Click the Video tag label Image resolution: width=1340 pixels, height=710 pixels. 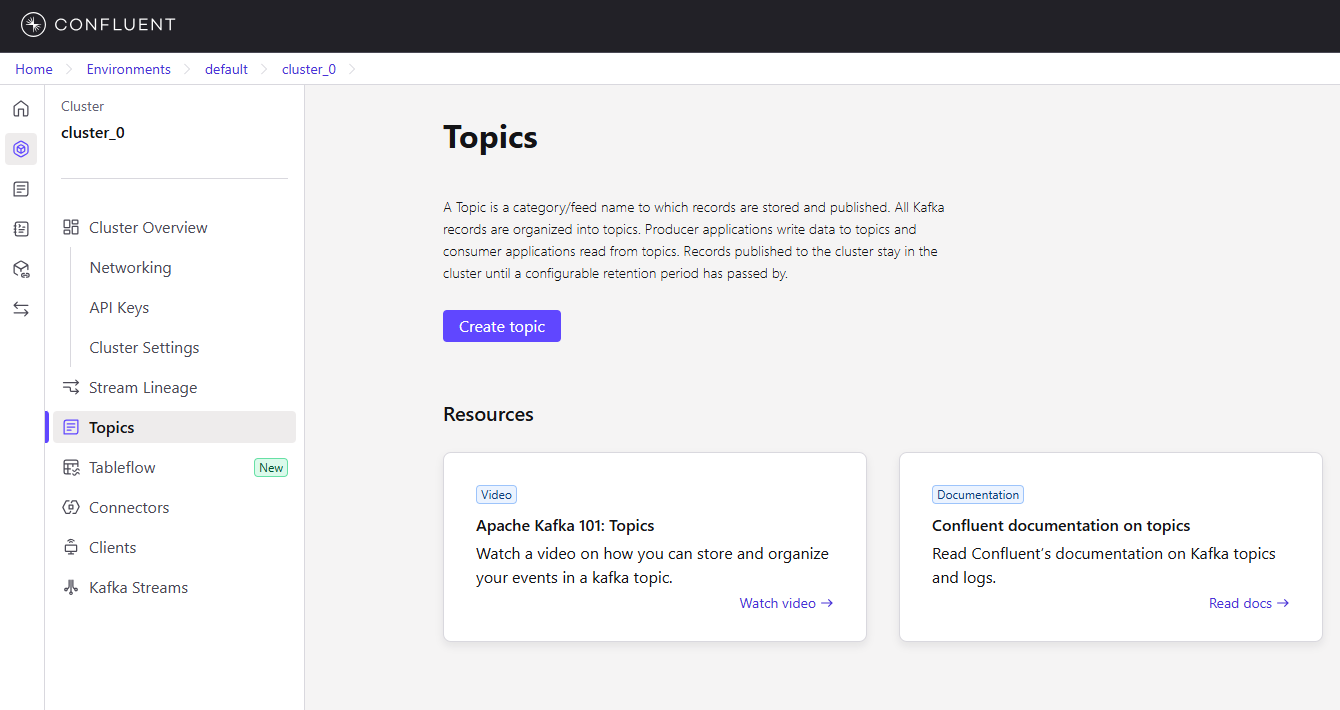coord(496,494)
